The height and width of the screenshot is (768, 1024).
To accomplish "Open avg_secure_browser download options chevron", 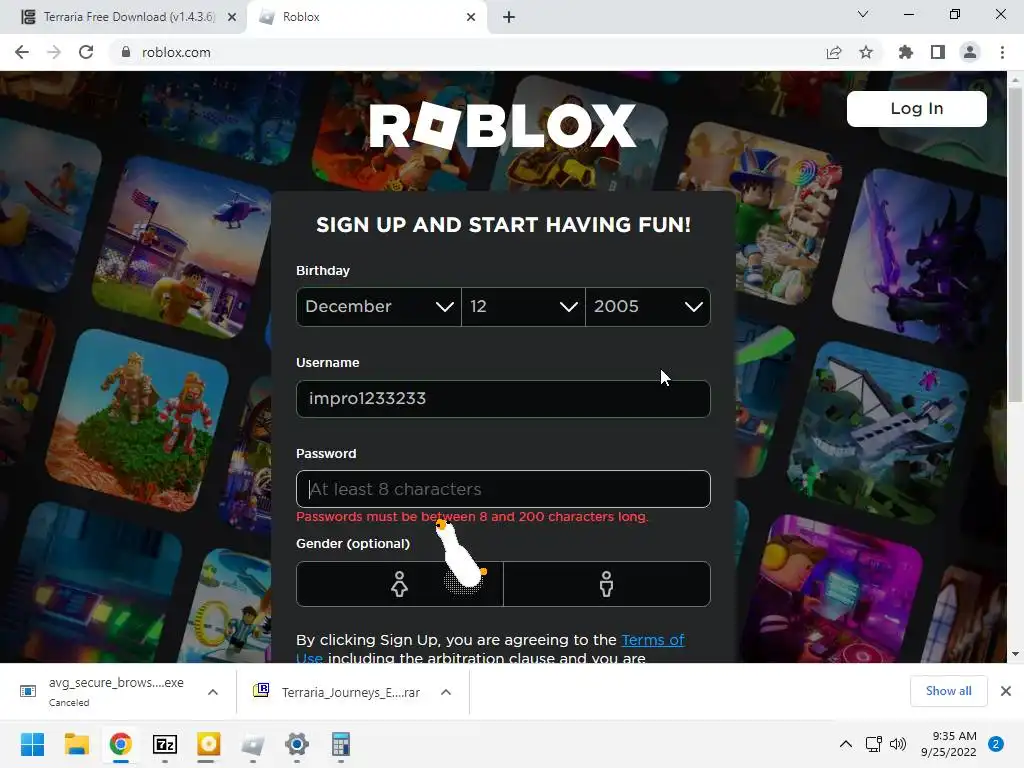I will click(213, 692).
